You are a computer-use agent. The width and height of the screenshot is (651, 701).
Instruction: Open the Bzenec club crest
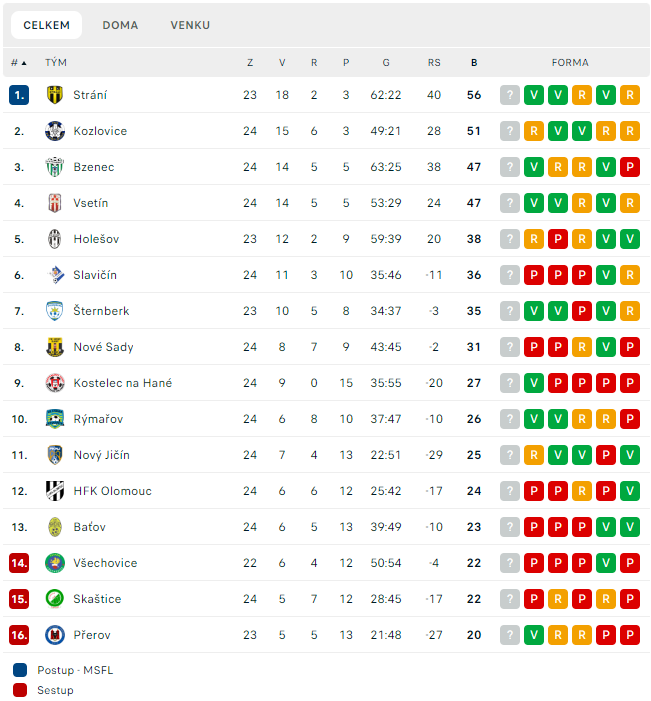(55, 167)
